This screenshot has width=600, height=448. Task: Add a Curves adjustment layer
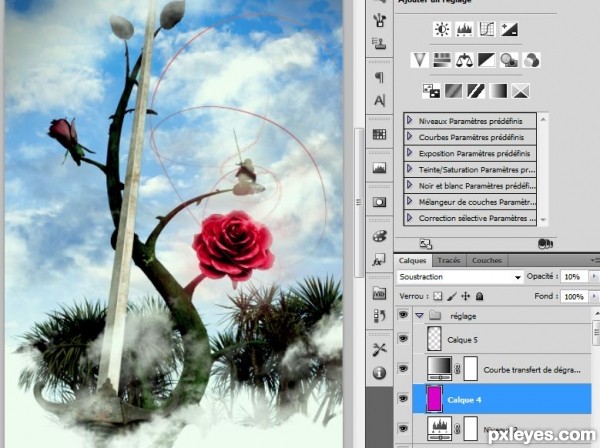487,29
